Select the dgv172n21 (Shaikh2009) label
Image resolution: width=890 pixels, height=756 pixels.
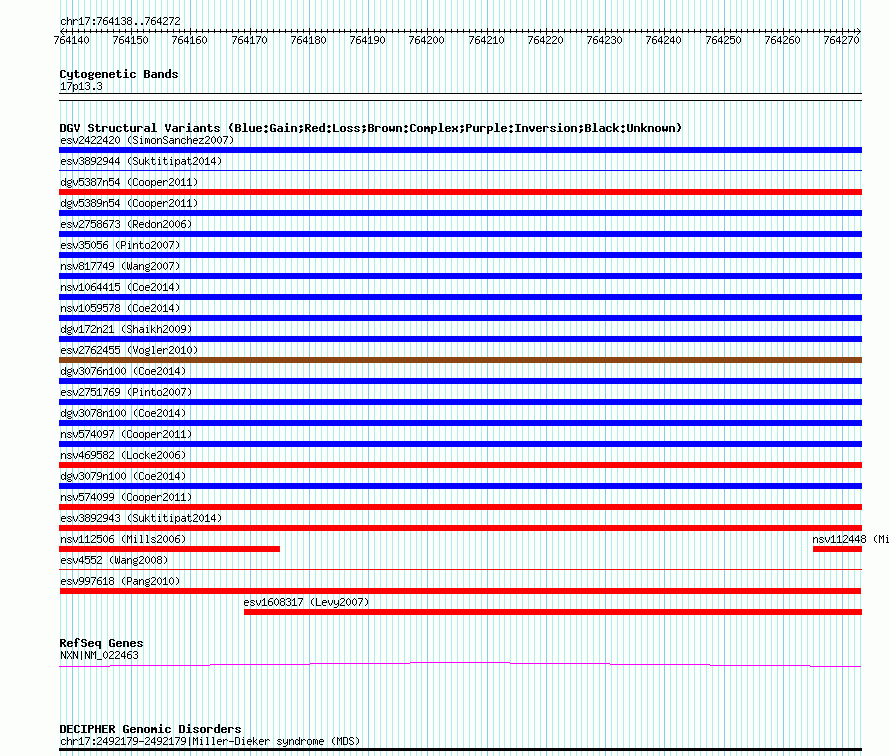[x=126, y=329]
